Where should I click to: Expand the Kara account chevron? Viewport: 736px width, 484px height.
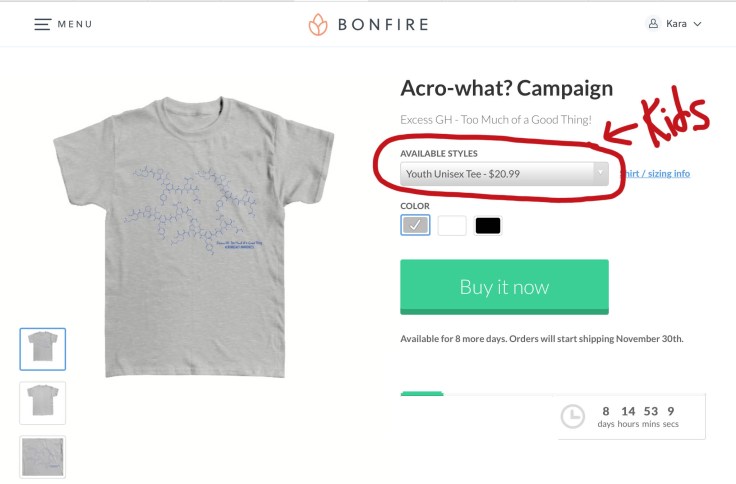click(697, 24)
